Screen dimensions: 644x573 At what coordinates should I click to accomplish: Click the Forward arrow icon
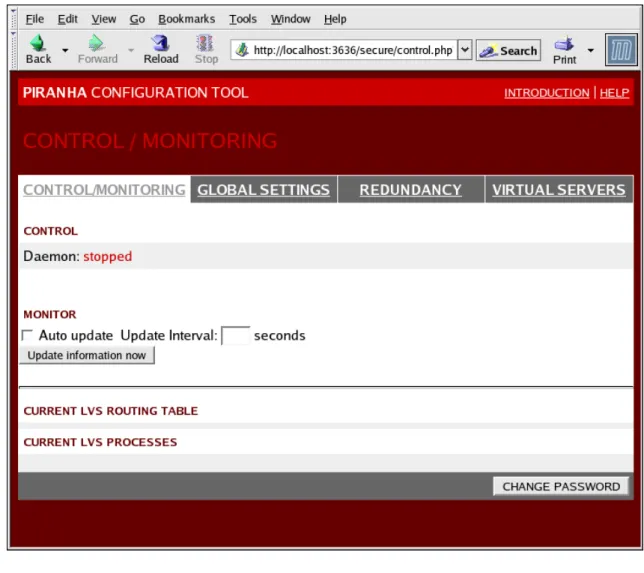click(96, 43)
